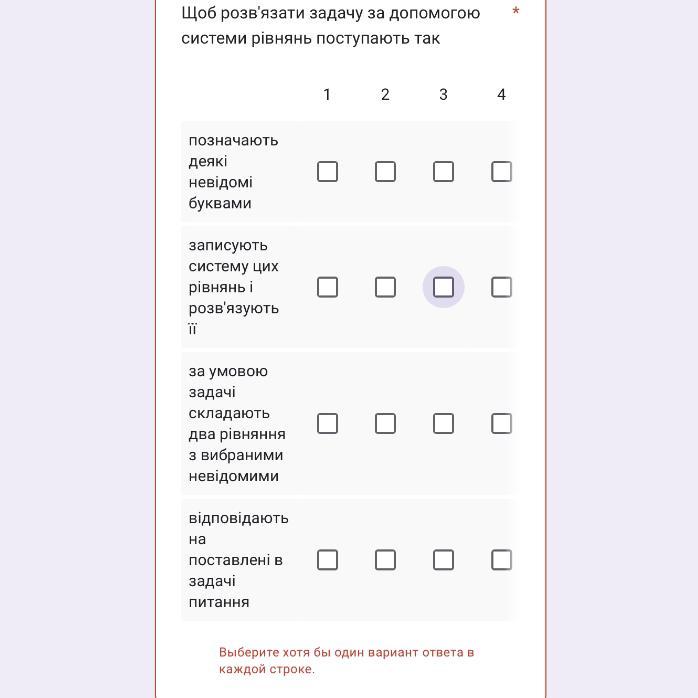This screenshot has height=698, width=698.
Task: Check column 4 for 'за умовою задачі складають'
Action: click(501, 424)
